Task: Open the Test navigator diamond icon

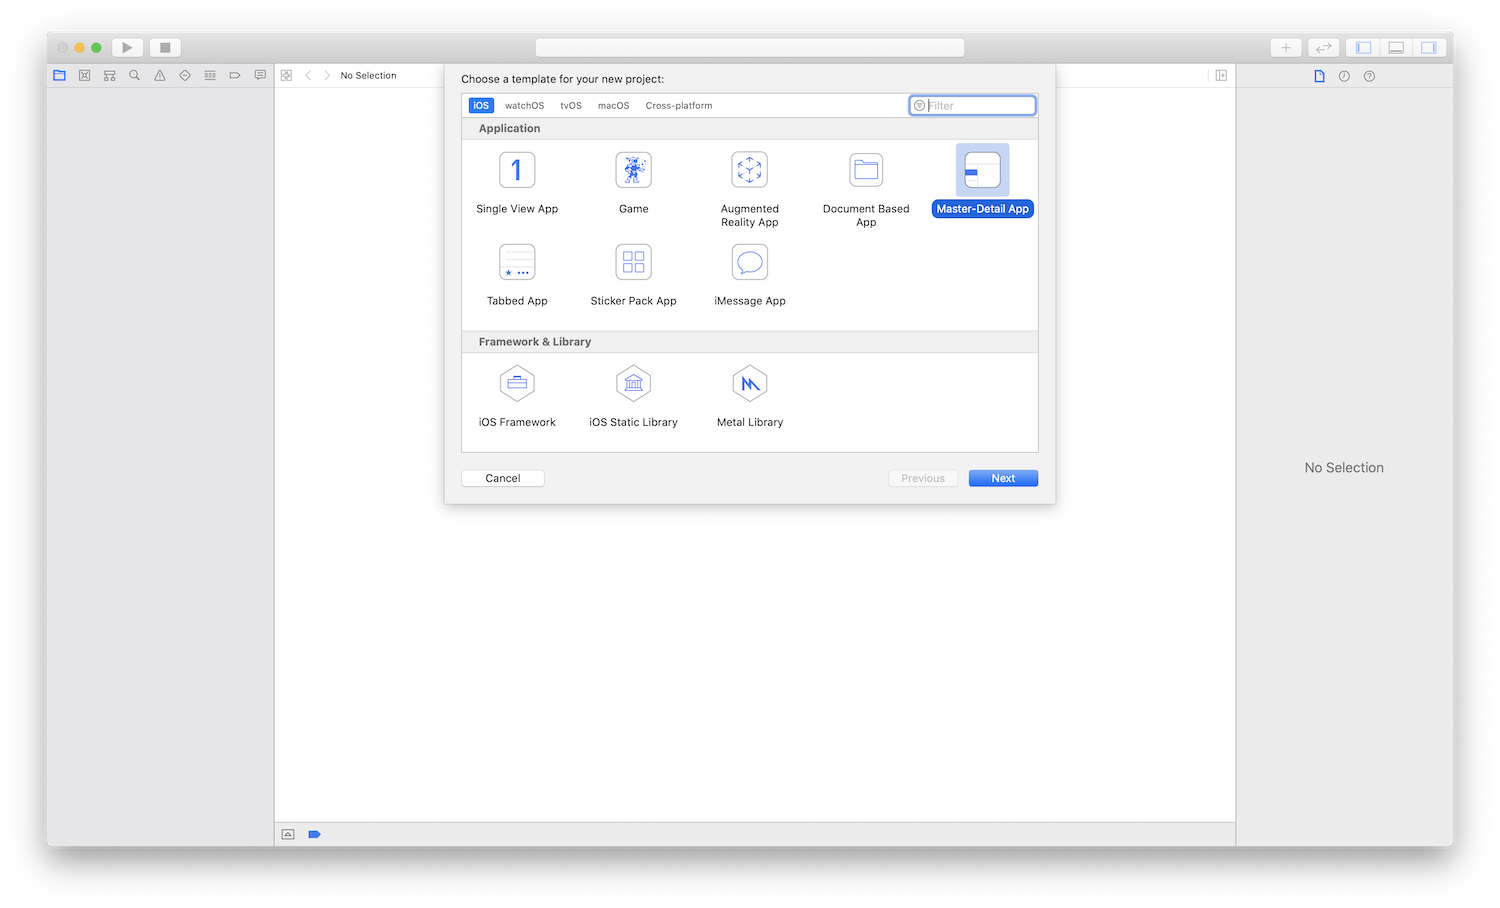Action: coord(184,75)
